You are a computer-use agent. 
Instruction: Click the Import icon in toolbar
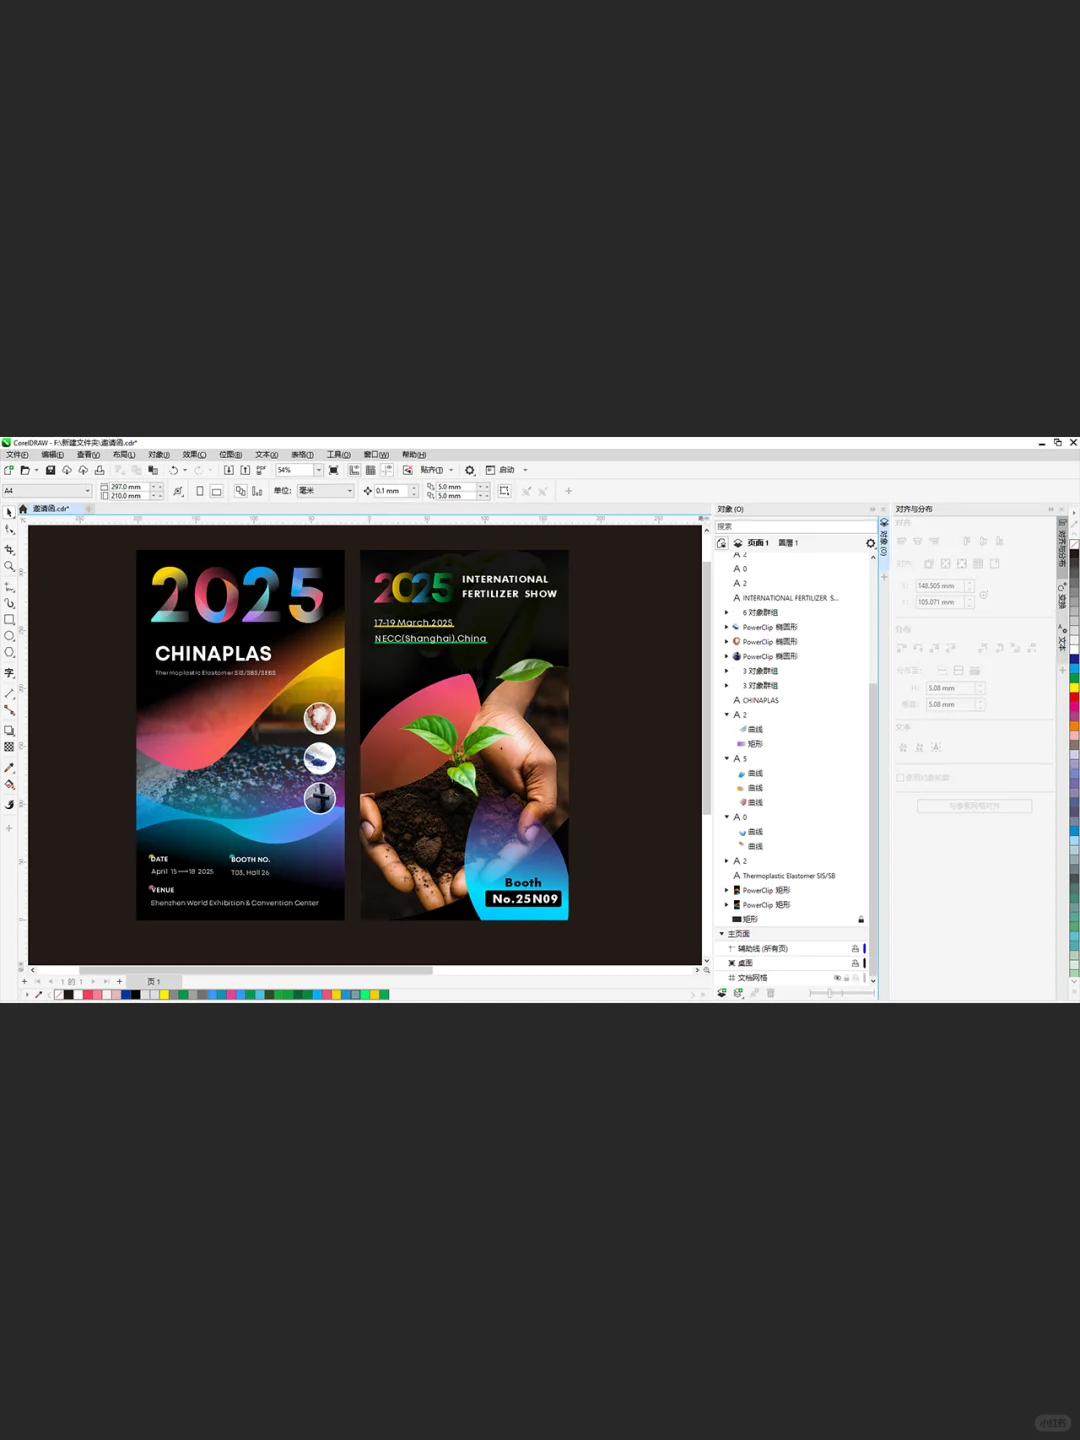pos(229,470)
